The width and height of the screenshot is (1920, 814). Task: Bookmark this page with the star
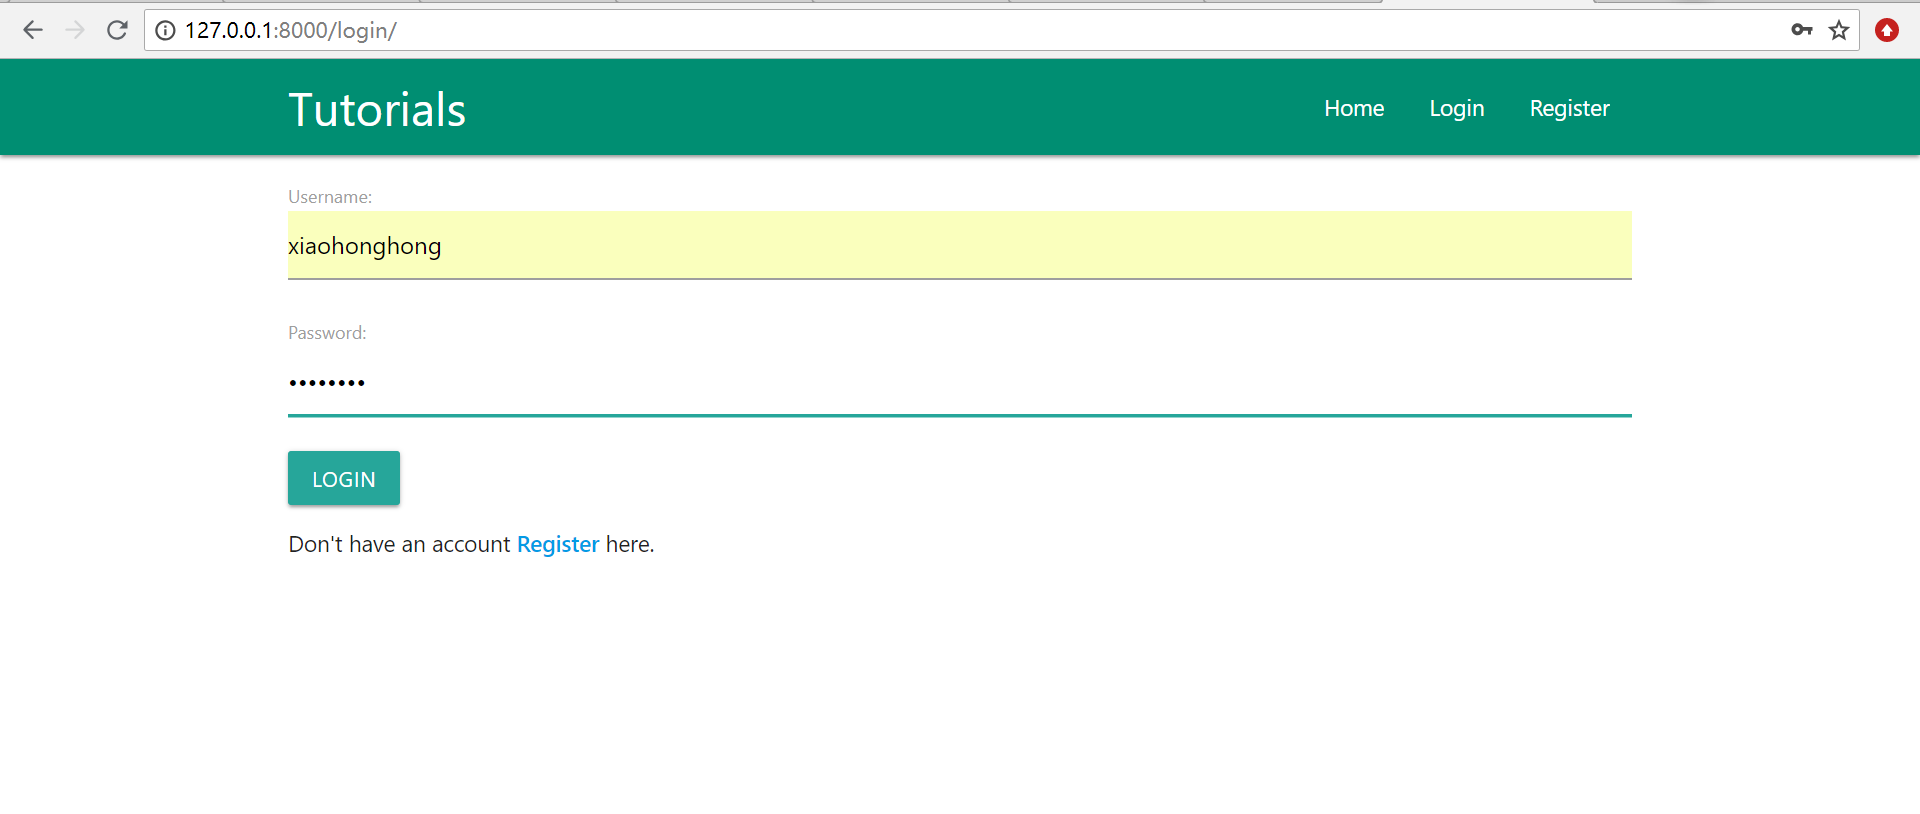pos(1839,30)
